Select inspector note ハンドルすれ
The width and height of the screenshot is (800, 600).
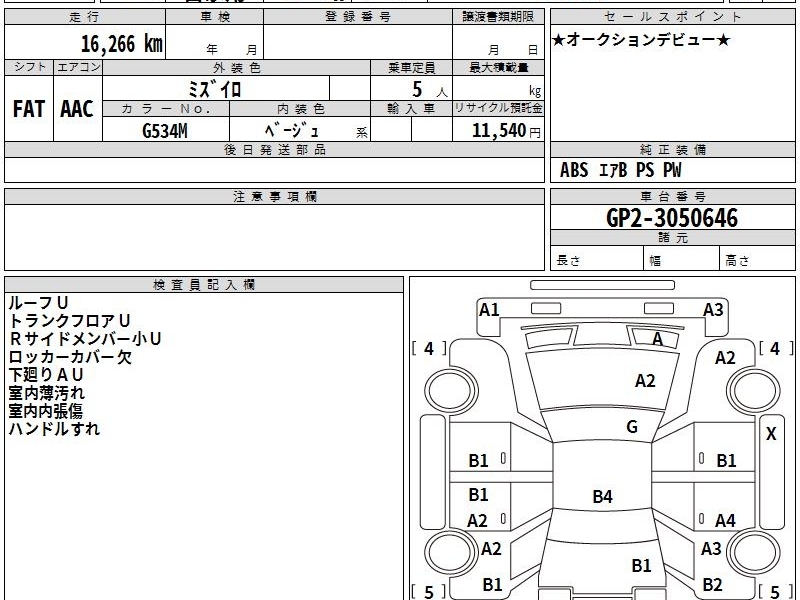click(54, 429)
